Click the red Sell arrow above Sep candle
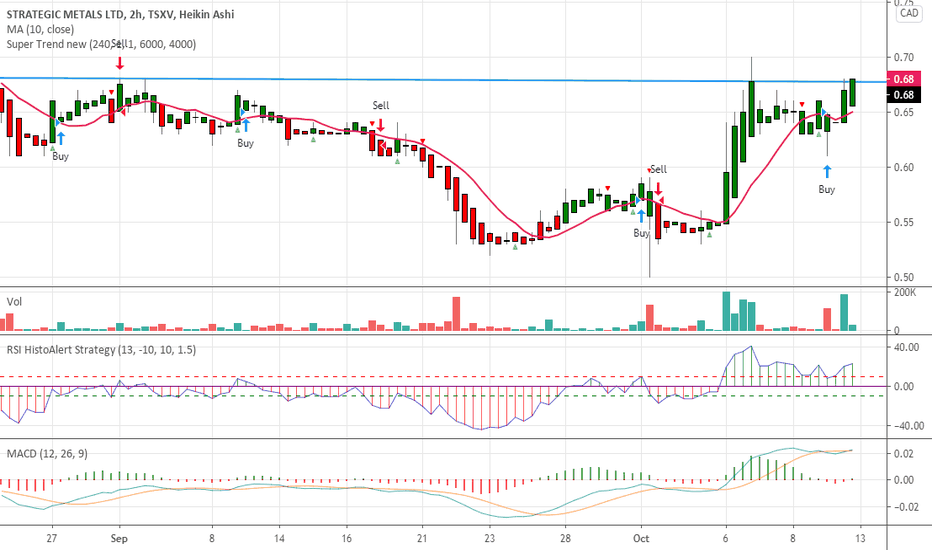932x550 pixels. (120, 63)
